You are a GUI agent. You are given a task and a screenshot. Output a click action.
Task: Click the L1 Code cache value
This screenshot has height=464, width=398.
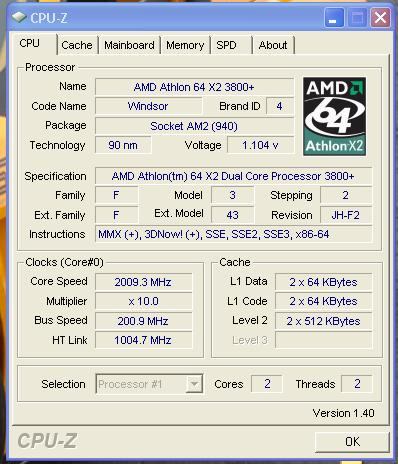[323, 301]
